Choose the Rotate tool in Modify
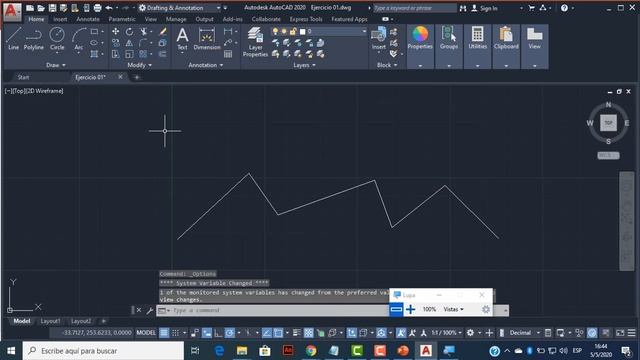This screenshot has height=360, width=640. coord(129,31)
